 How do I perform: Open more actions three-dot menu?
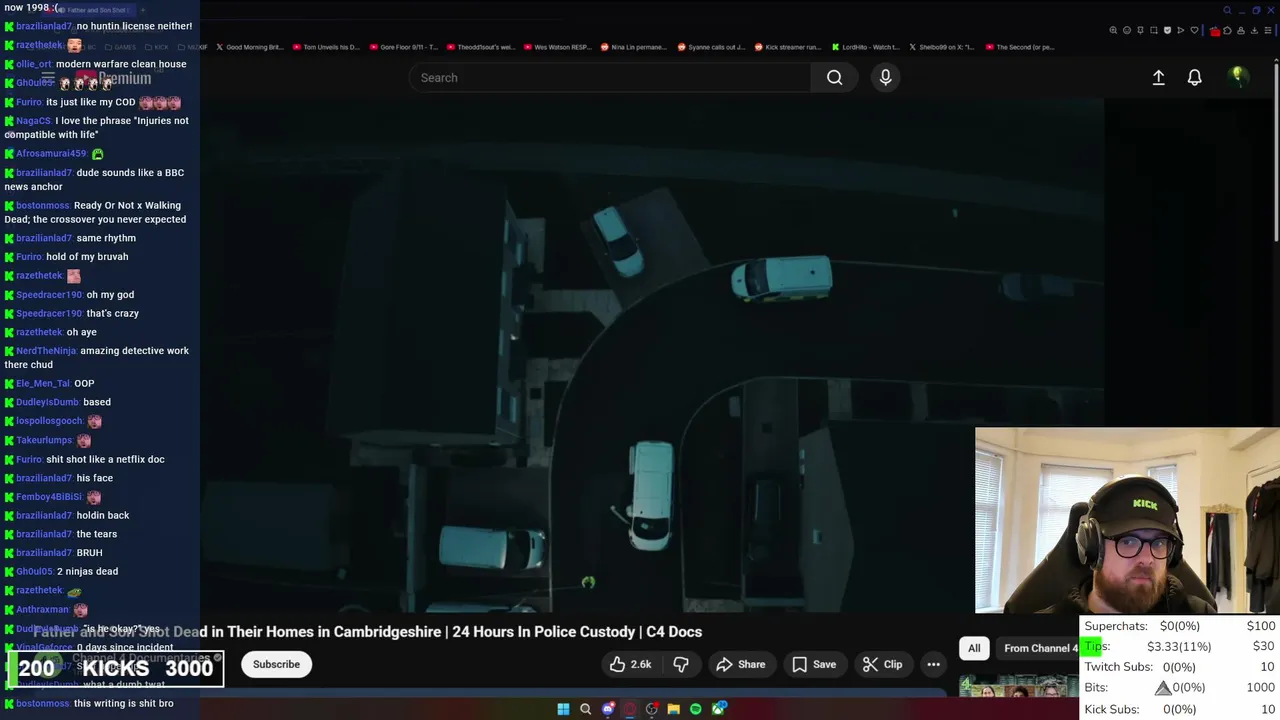[933, 664]
